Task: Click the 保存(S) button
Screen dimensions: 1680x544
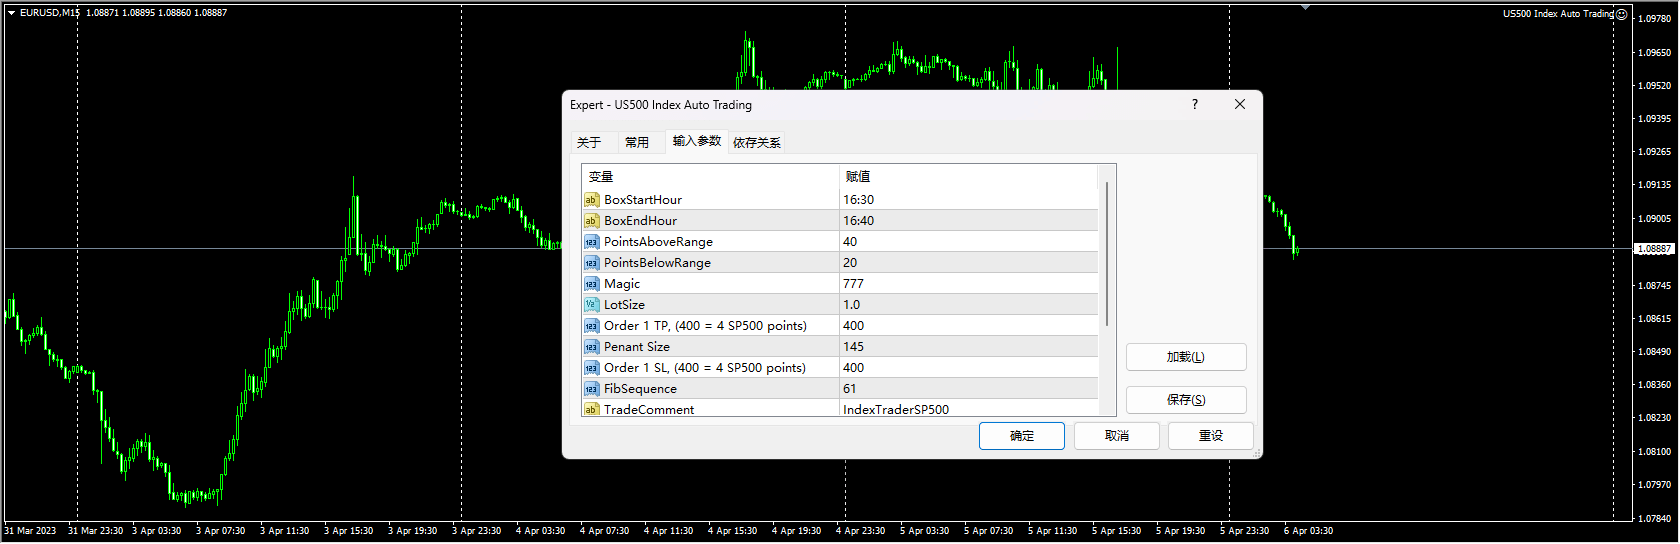Action: click(1186, 400)
